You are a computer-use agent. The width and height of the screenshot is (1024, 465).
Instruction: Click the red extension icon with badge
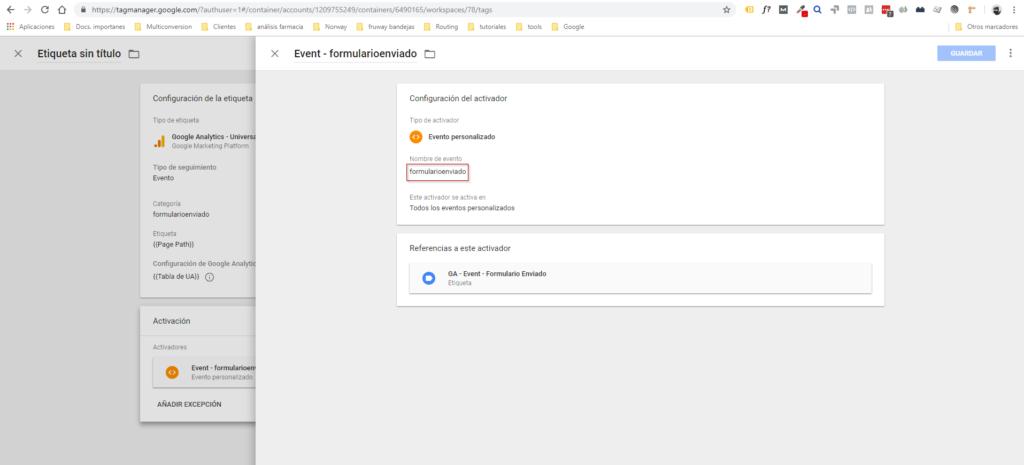point(886,10)
